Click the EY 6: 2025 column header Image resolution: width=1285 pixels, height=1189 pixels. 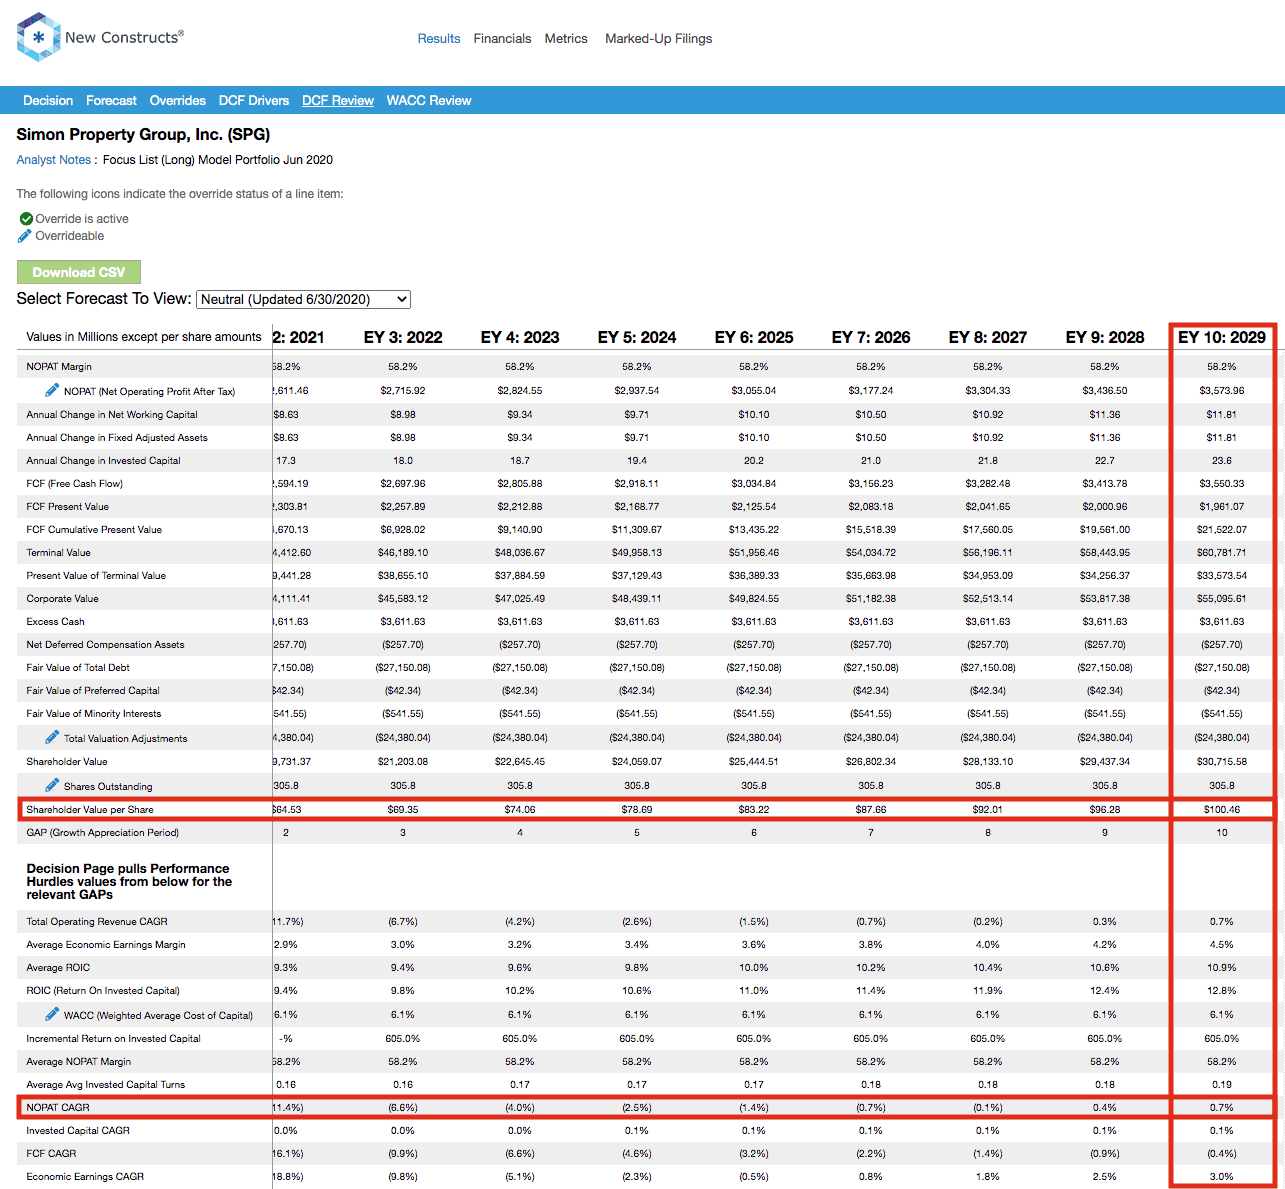tap(754, 338)
